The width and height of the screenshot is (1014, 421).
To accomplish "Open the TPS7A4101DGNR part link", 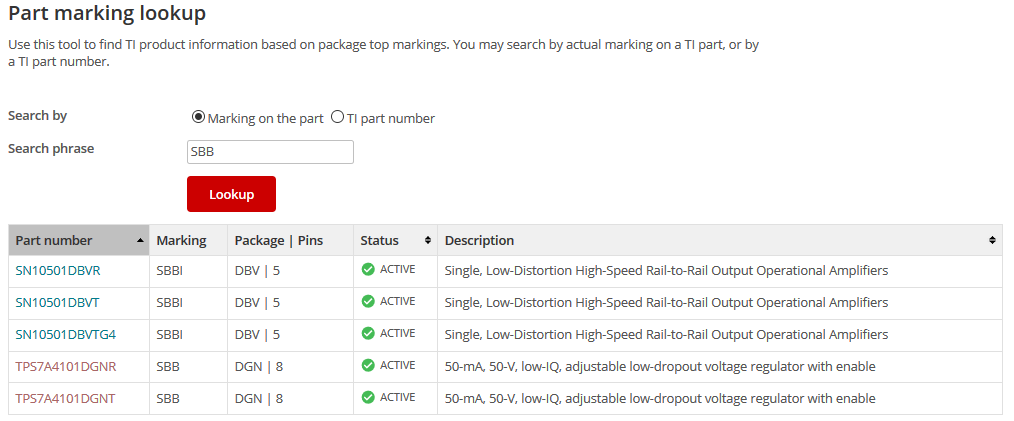I will point(65,366).
